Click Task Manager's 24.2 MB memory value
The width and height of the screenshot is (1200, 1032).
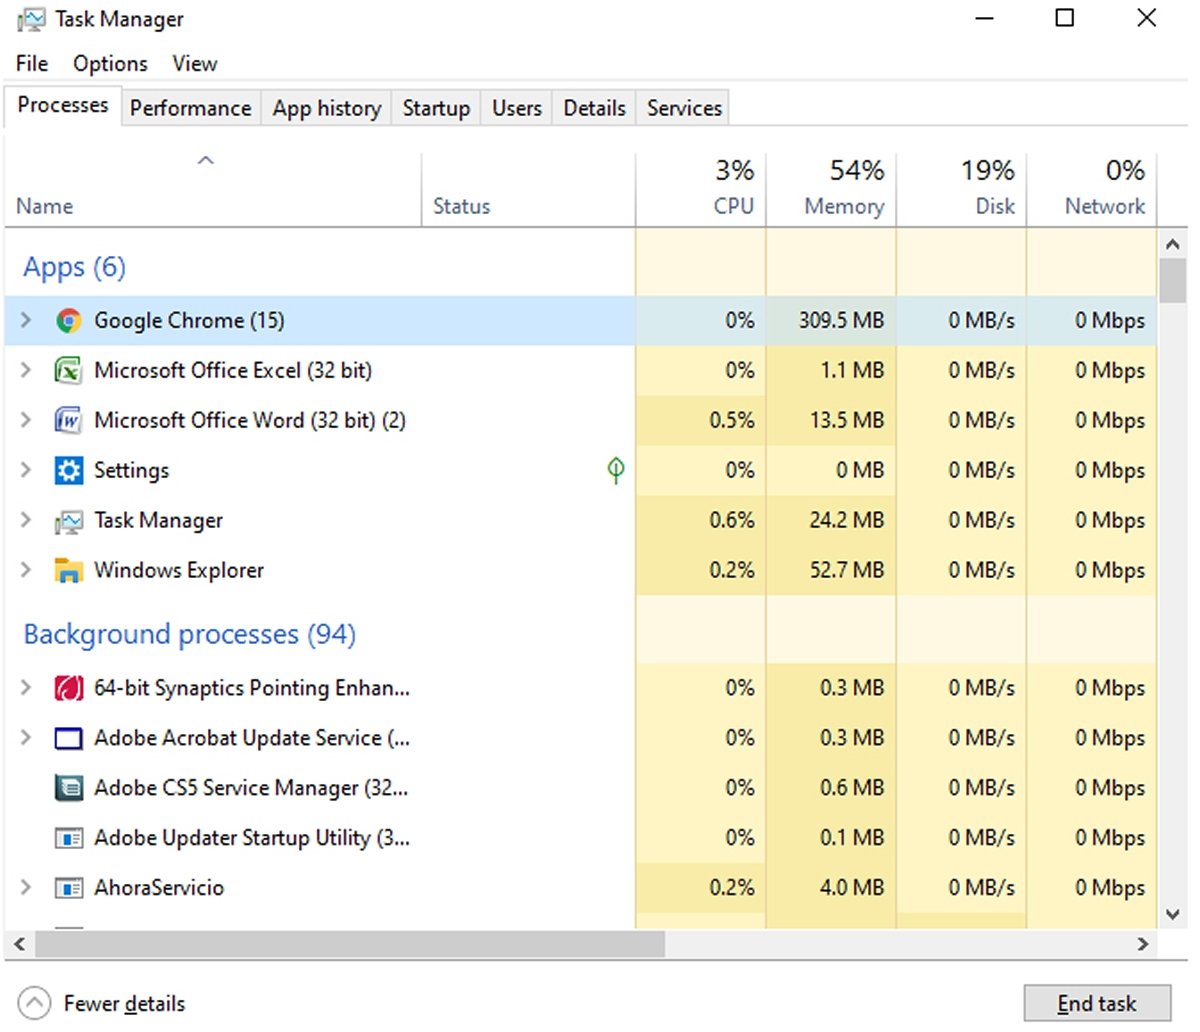click(847, 520)
